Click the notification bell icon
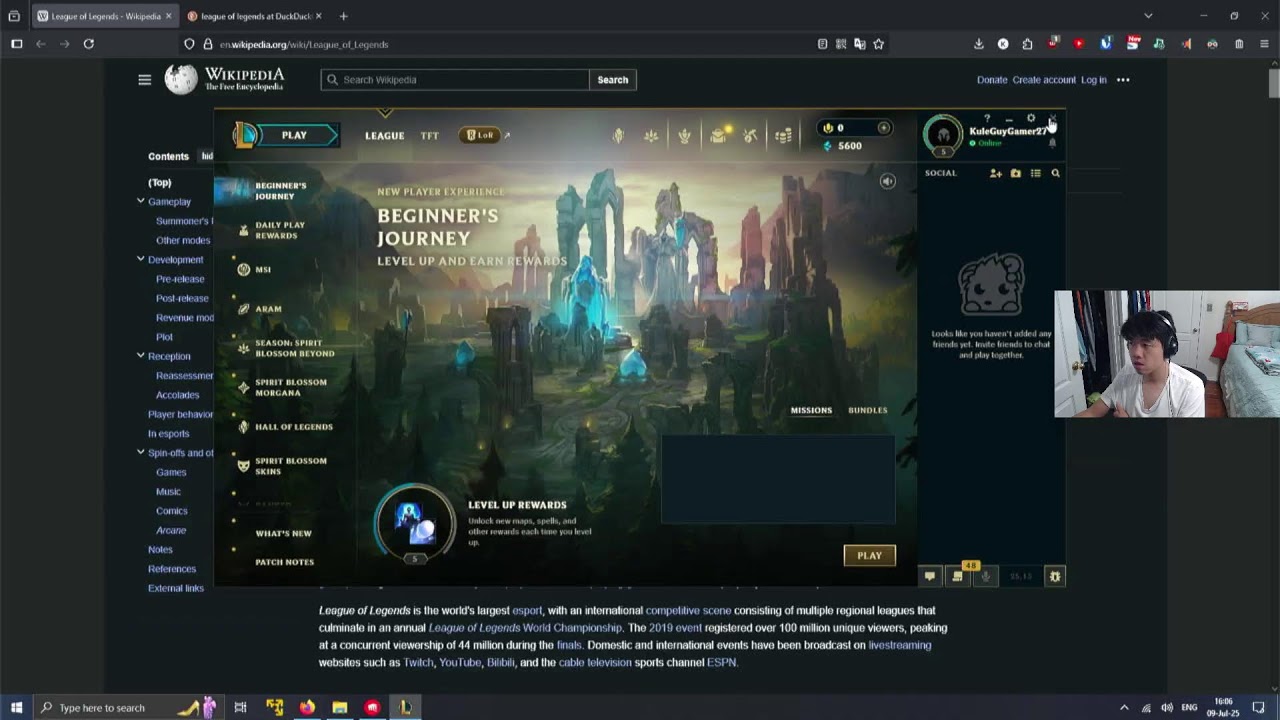 point(1052,144)
